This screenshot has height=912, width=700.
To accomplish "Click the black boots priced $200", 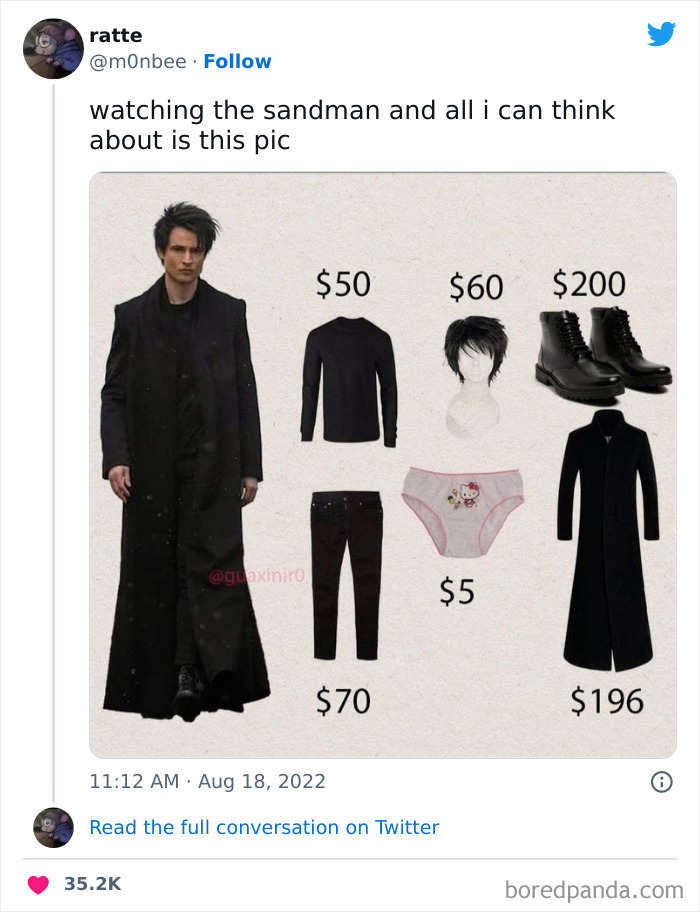I will (603, 354).
